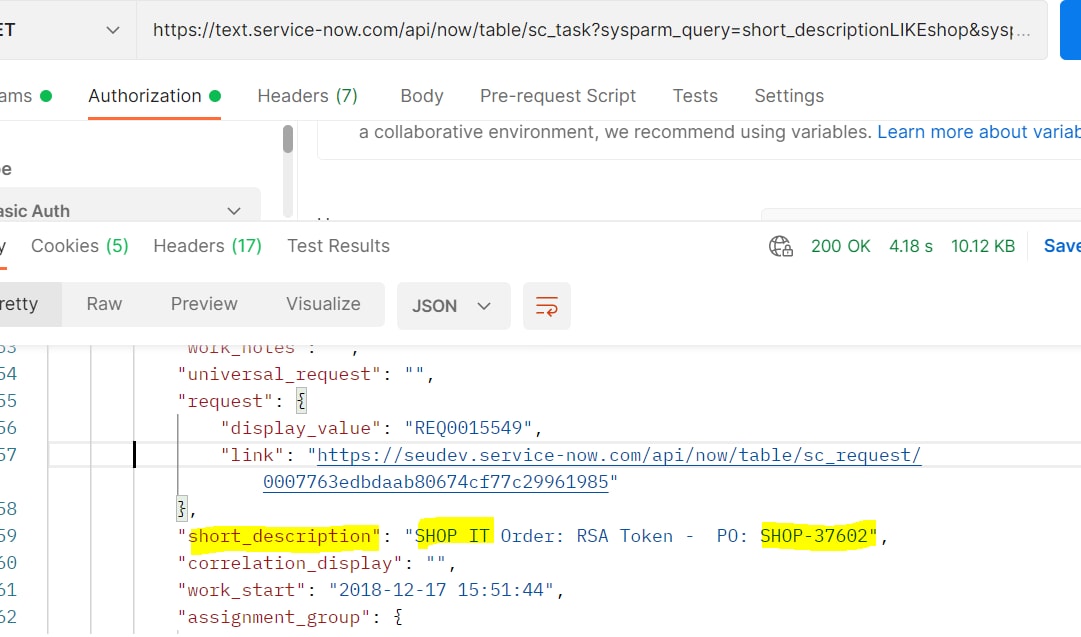
Task: Click the request URL input field
Action: pos(590,30)
